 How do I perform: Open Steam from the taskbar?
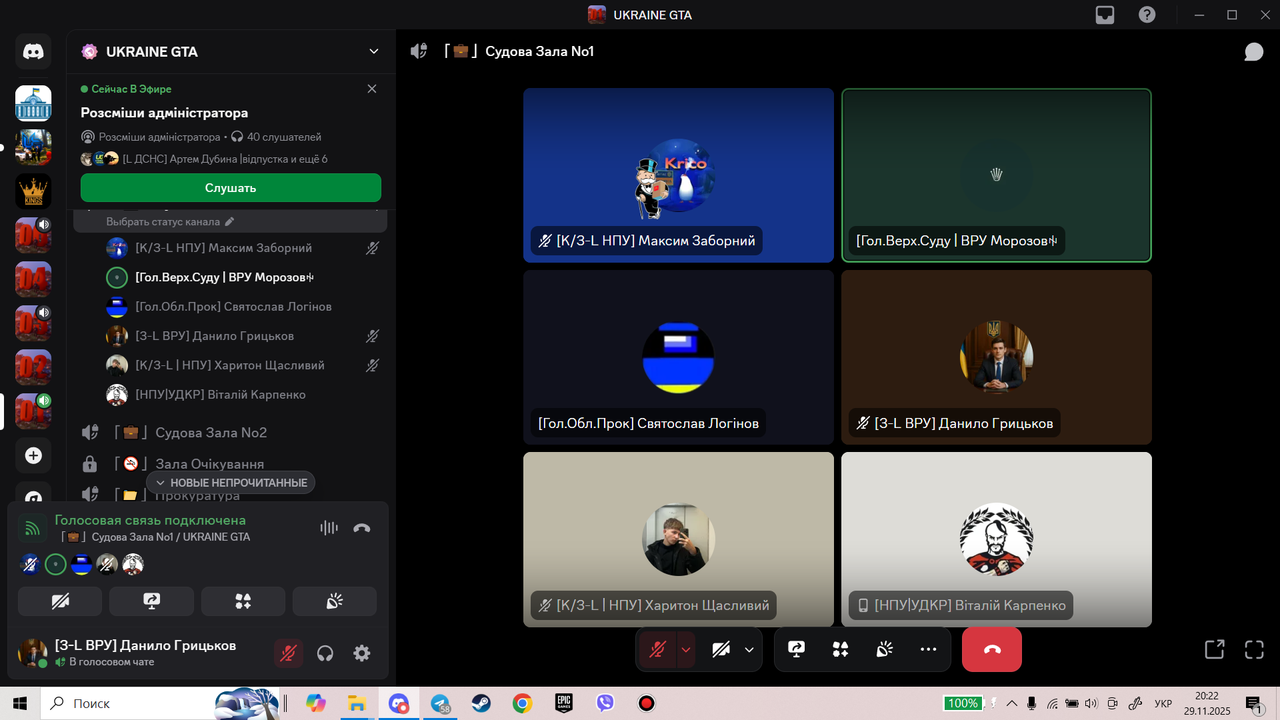click(x=481, y=703)
